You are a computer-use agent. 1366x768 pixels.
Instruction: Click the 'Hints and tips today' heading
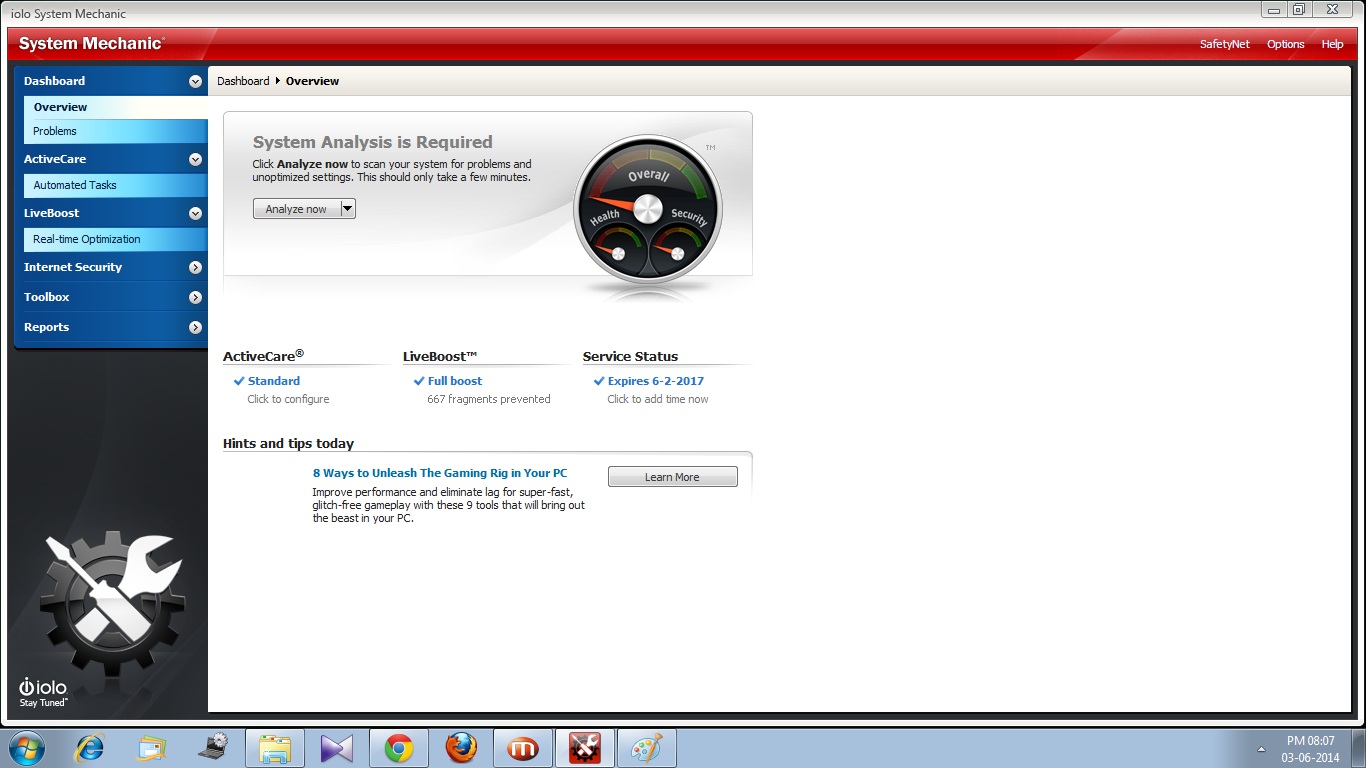pyautogui.click(x=288, y=443)
